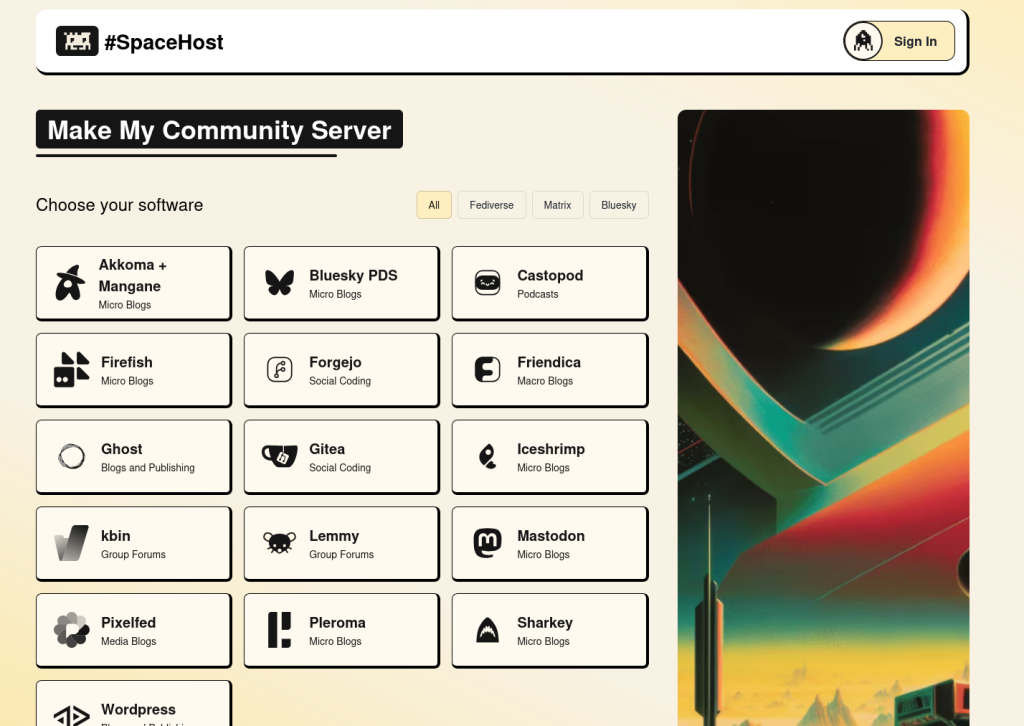The width and height of the screenshot is (1024, 726).
Task: Click the Blogs and Publishing subtitle under Ghost
Action: [x=148, y=468]
